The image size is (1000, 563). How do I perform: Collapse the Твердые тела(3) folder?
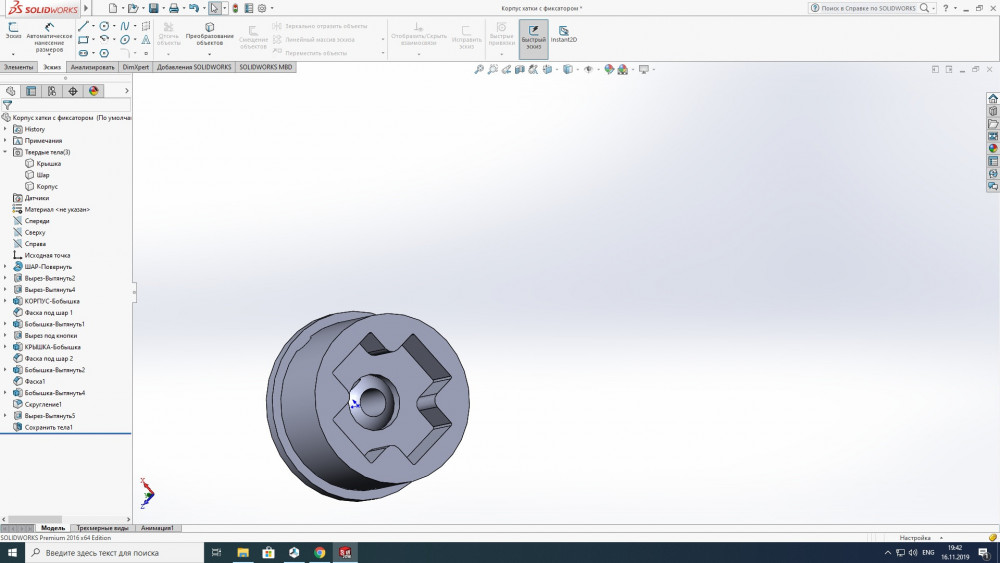coord(5,152)
